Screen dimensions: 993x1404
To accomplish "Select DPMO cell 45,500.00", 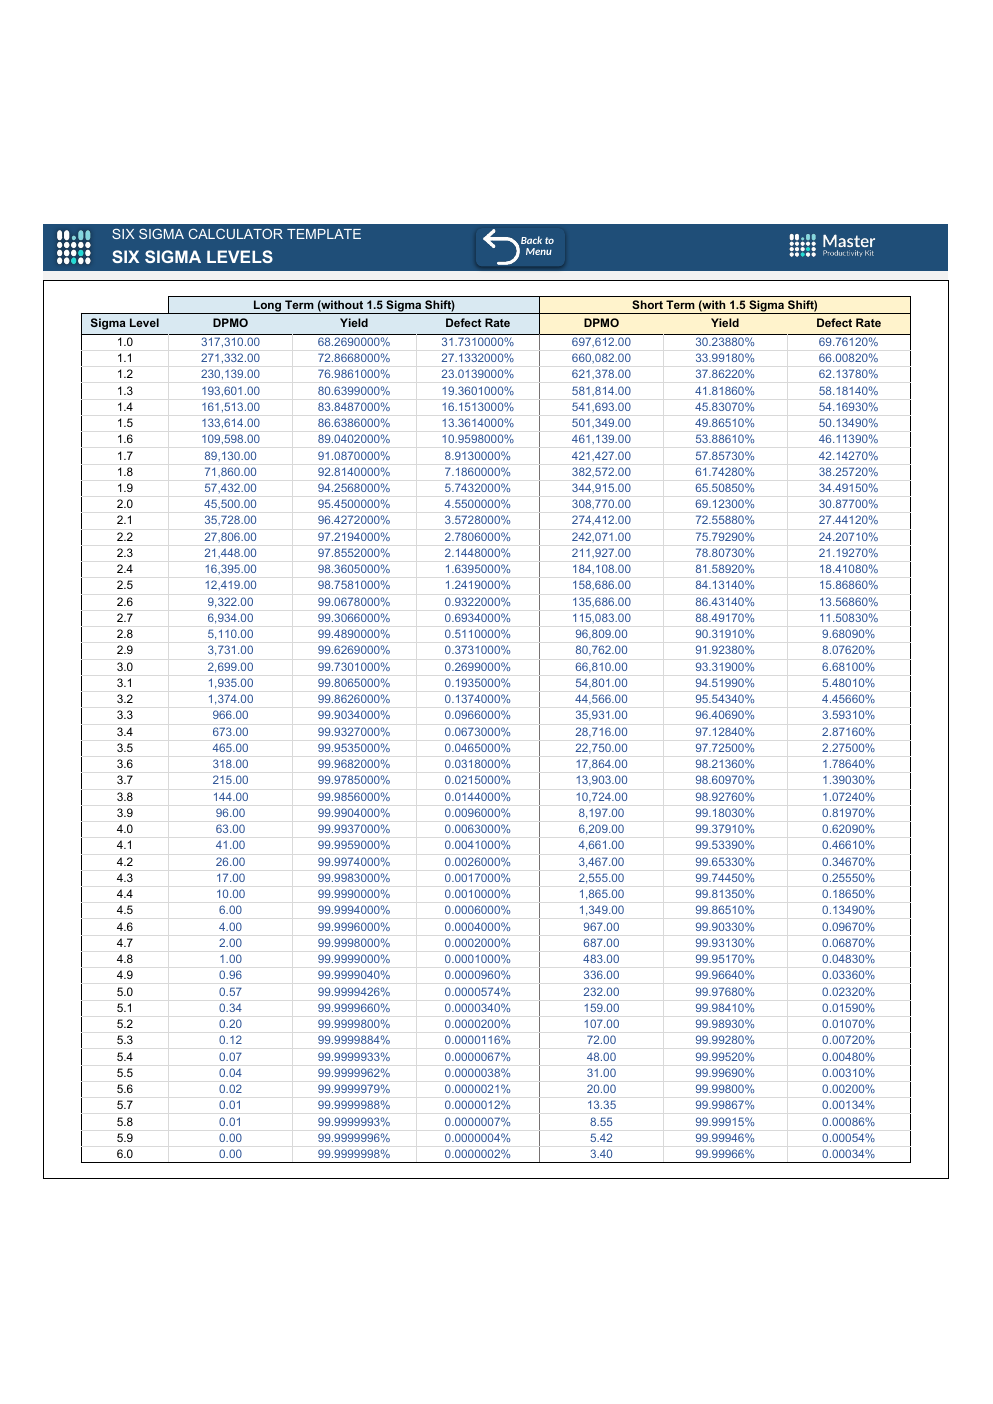I will click(230, 504).
